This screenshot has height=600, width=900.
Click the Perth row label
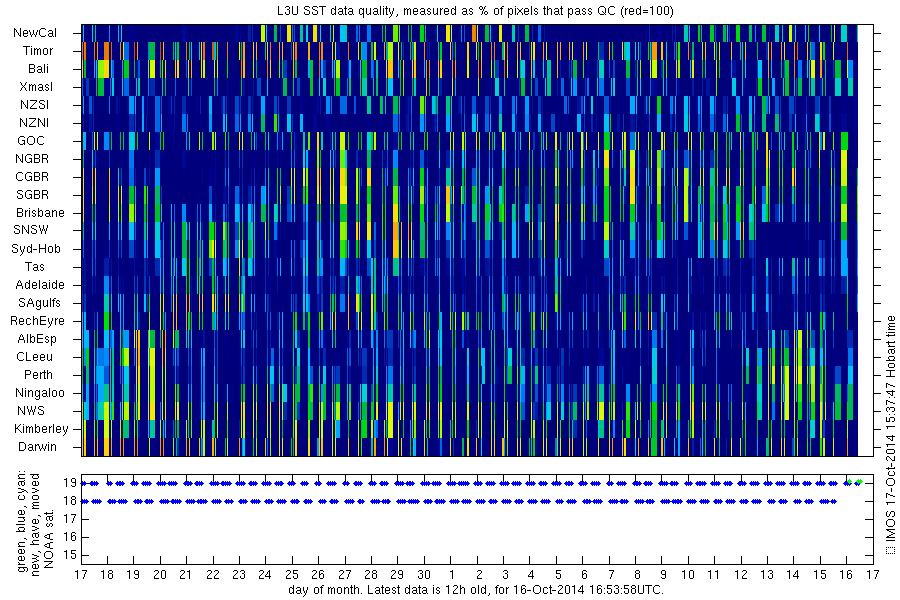tap(38, 374)
